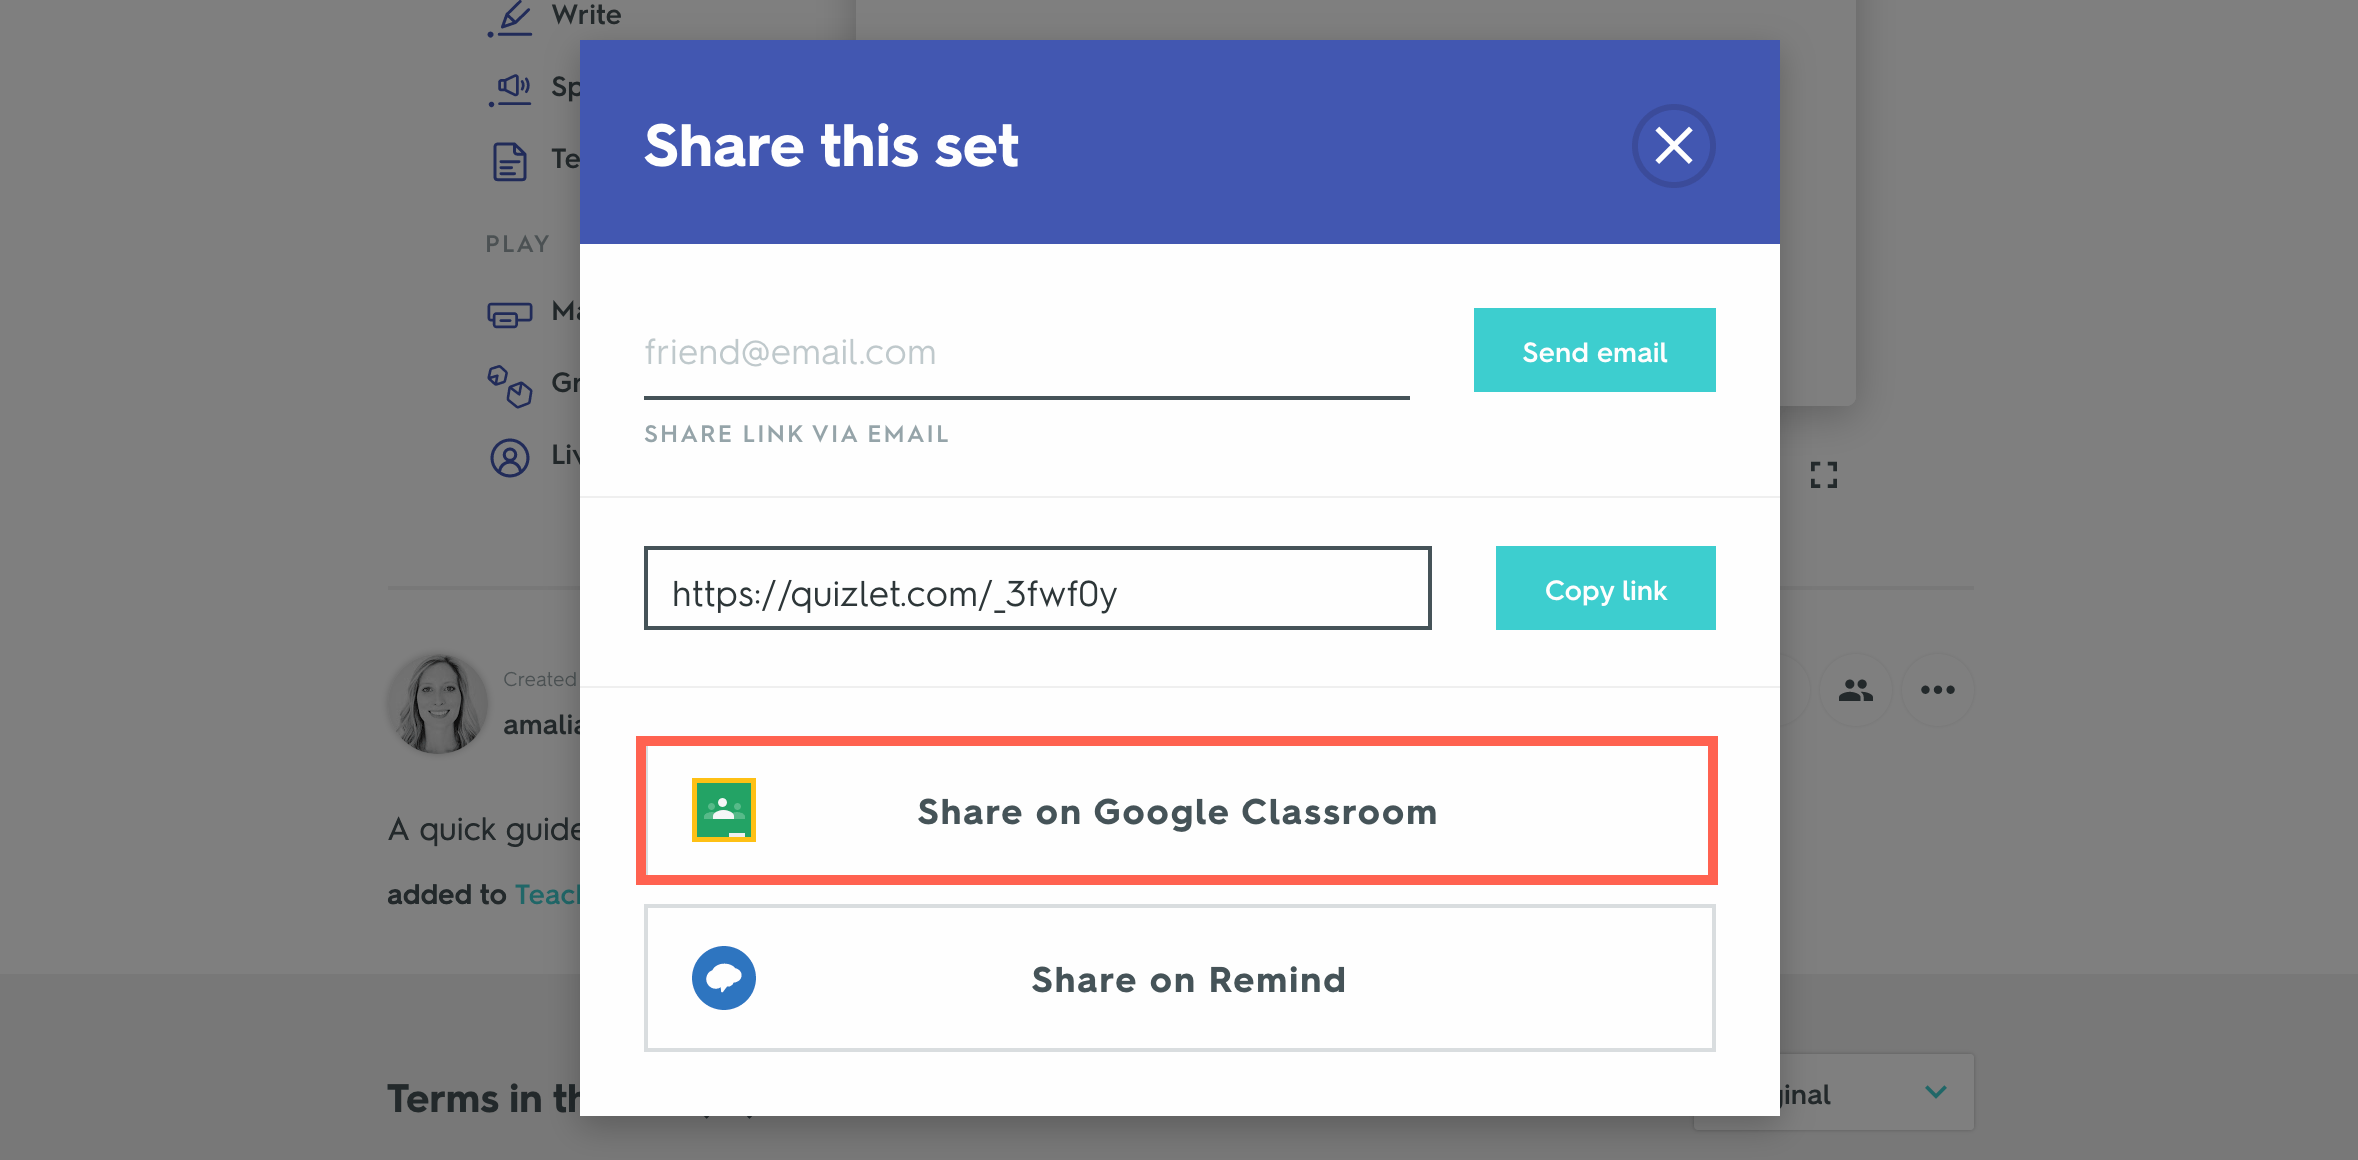Share on Google Classroom
This screenshot has width=2358, height=1160.
pyautogui.click(x=1176, y=811)
